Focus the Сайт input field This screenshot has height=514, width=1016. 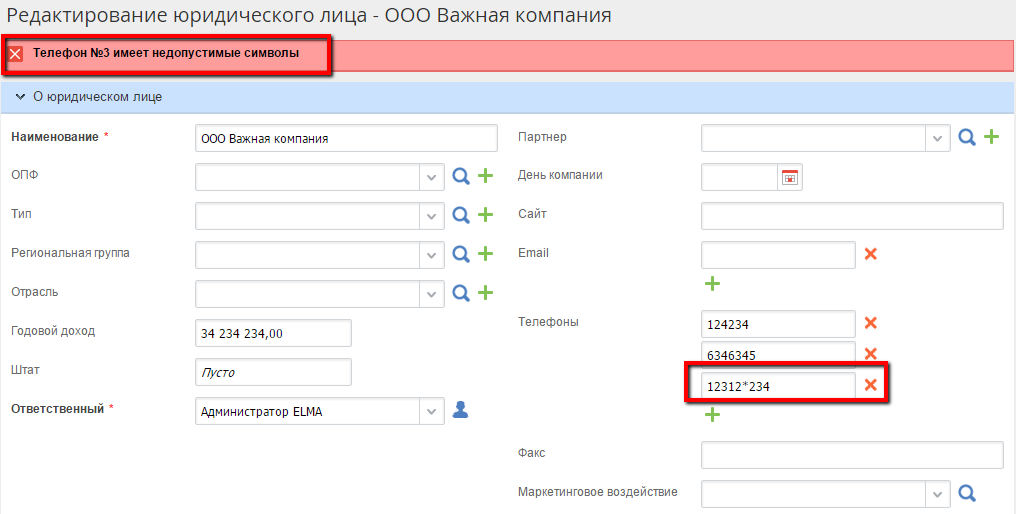tap(852, 215)
